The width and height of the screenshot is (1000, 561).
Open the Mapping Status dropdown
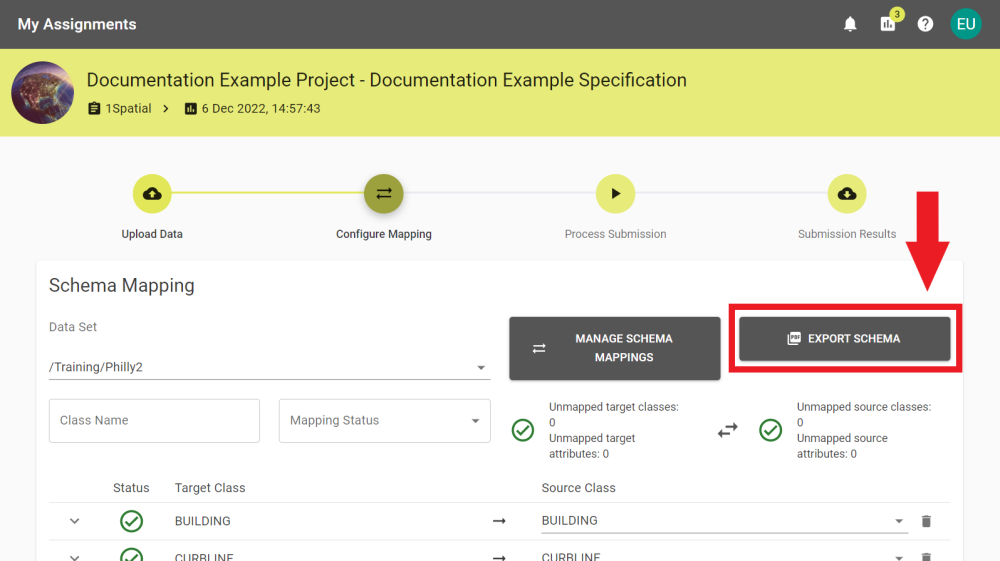(384, 421)
